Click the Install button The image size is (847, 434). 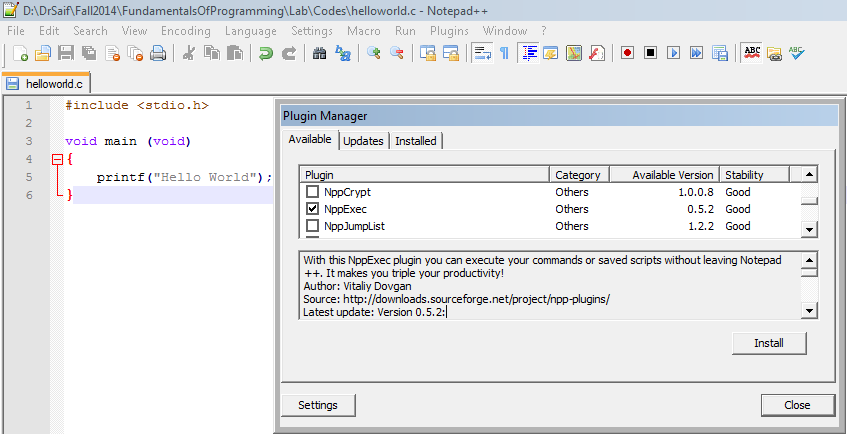(769, 343)
